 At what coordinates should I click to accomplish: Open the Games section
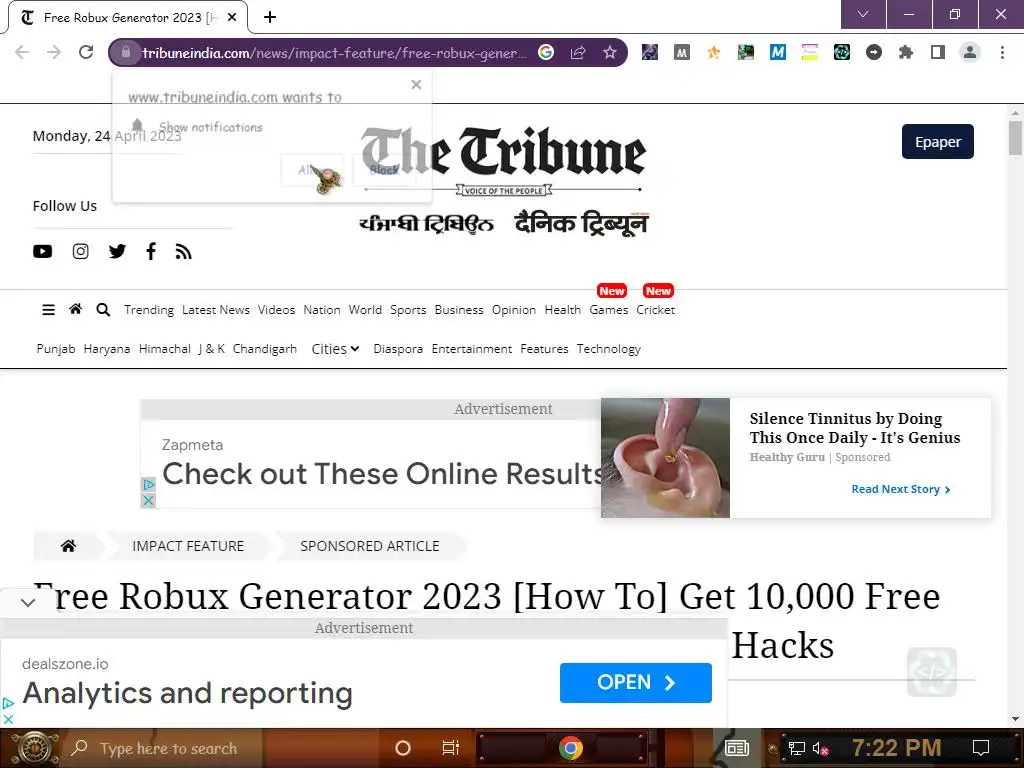click(x=609, y=310)
